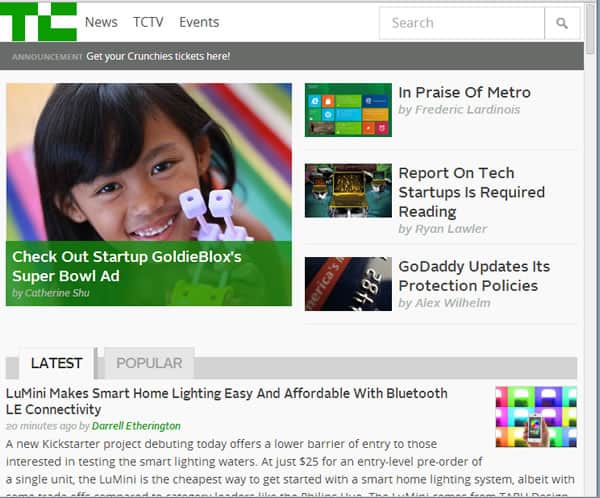Open the News menu item

click(x=101, y=22)
